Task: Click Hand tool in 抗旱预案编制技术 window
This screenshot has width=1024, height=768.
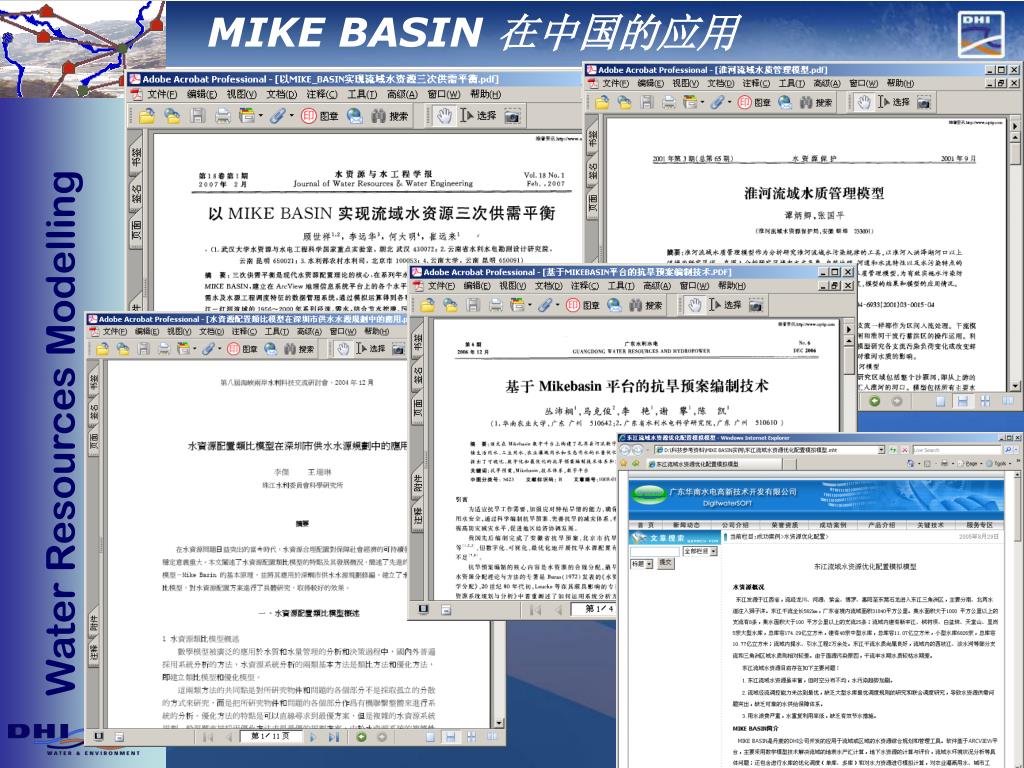Action: pos(695,305)
